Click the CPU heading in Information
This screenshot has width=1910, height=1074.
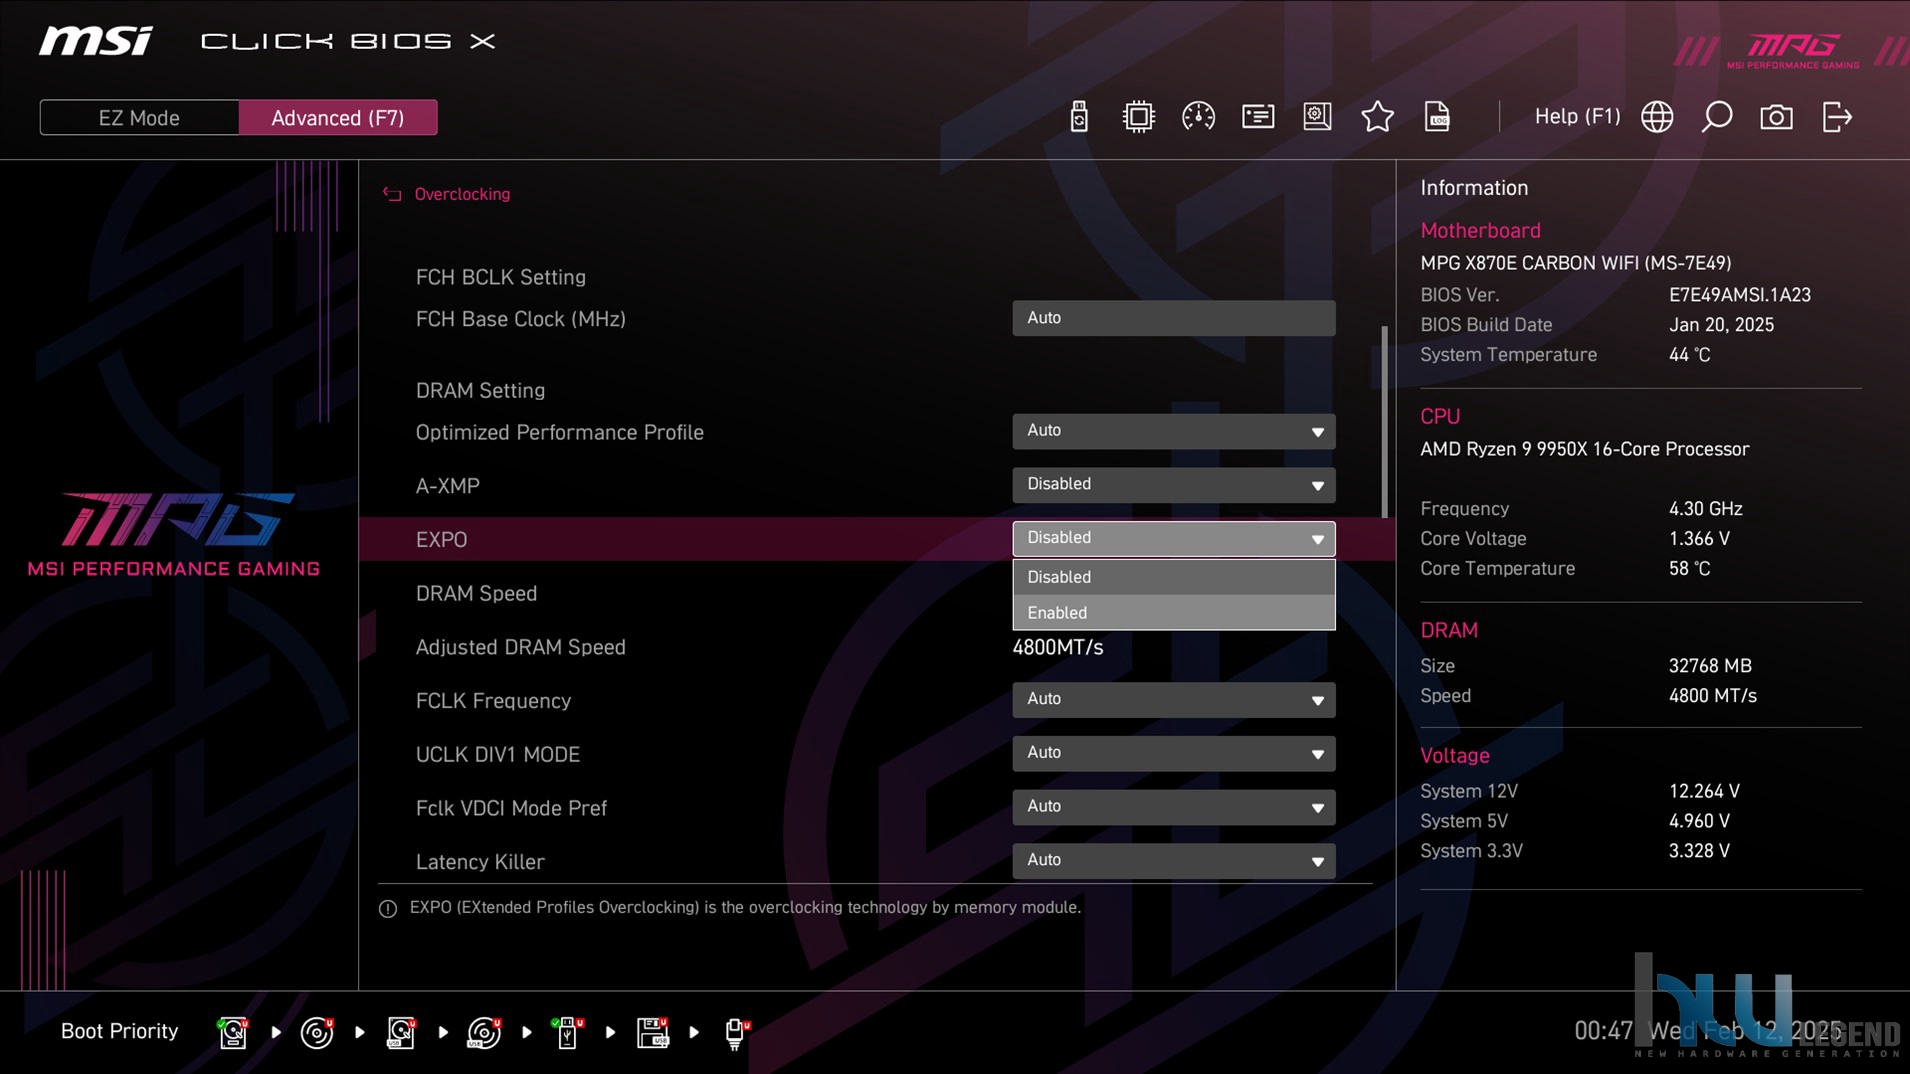click(x=1440, y=417)
